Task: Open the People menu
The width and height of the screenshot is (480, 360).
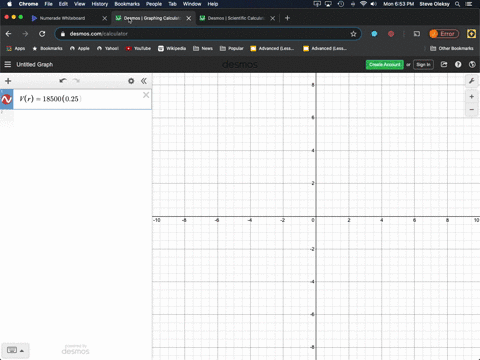Action: (154, 4)
